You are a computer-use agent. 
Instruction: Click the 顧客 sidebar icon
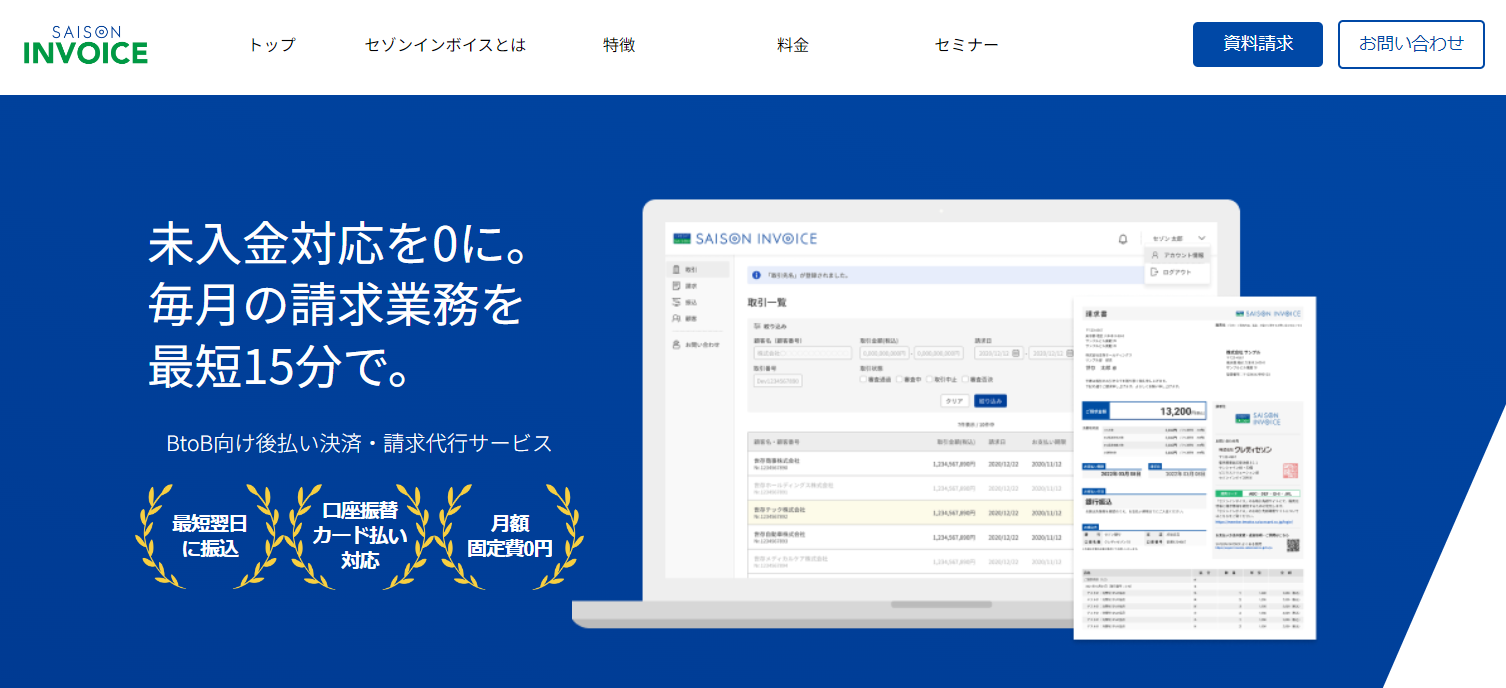[x=677, y=318]
